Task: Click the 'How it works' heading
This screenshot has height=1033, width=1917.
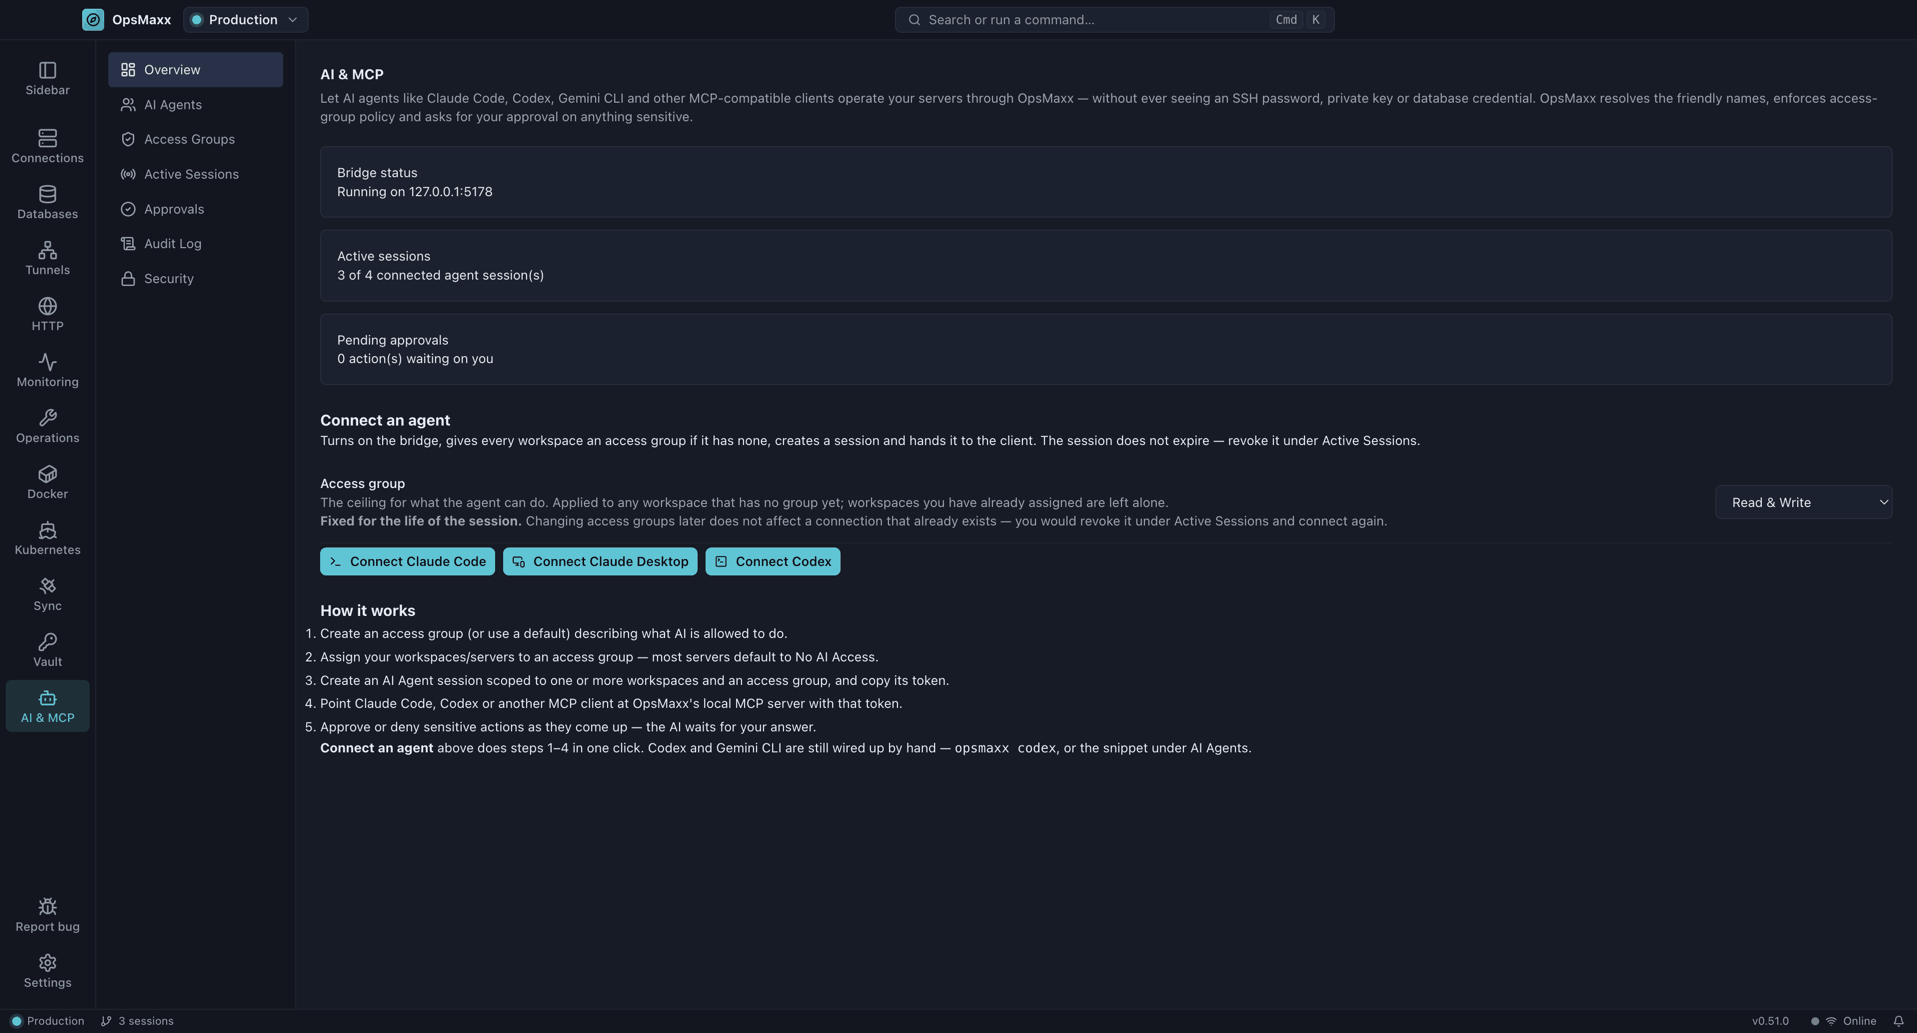Action: [367, 611]
